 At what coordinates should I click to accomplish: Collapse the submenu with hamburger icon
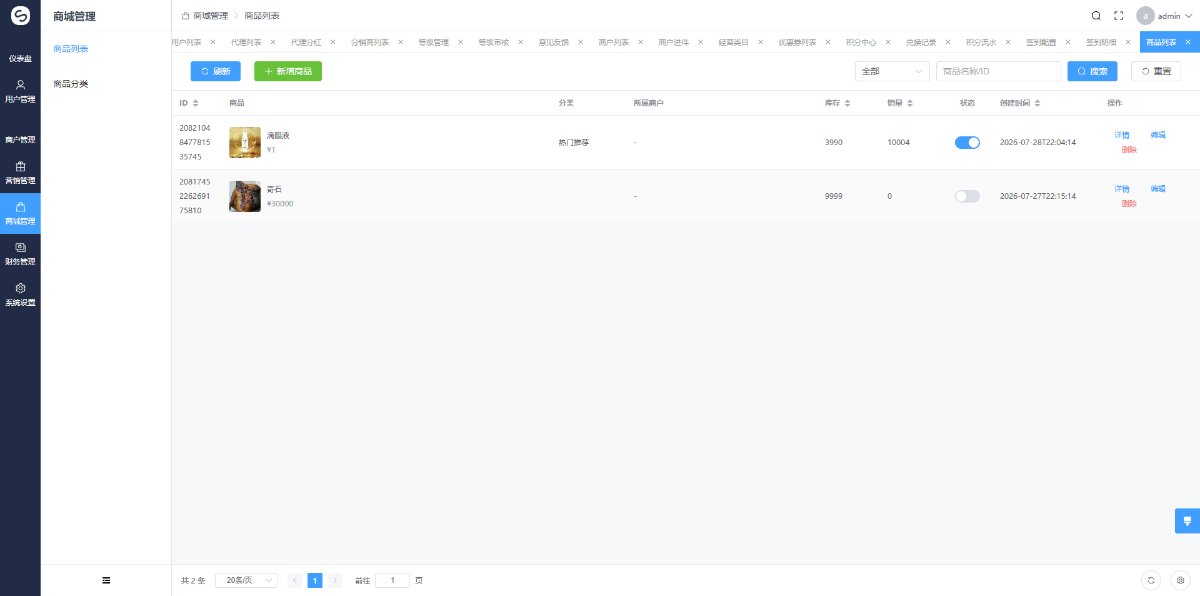106,580
